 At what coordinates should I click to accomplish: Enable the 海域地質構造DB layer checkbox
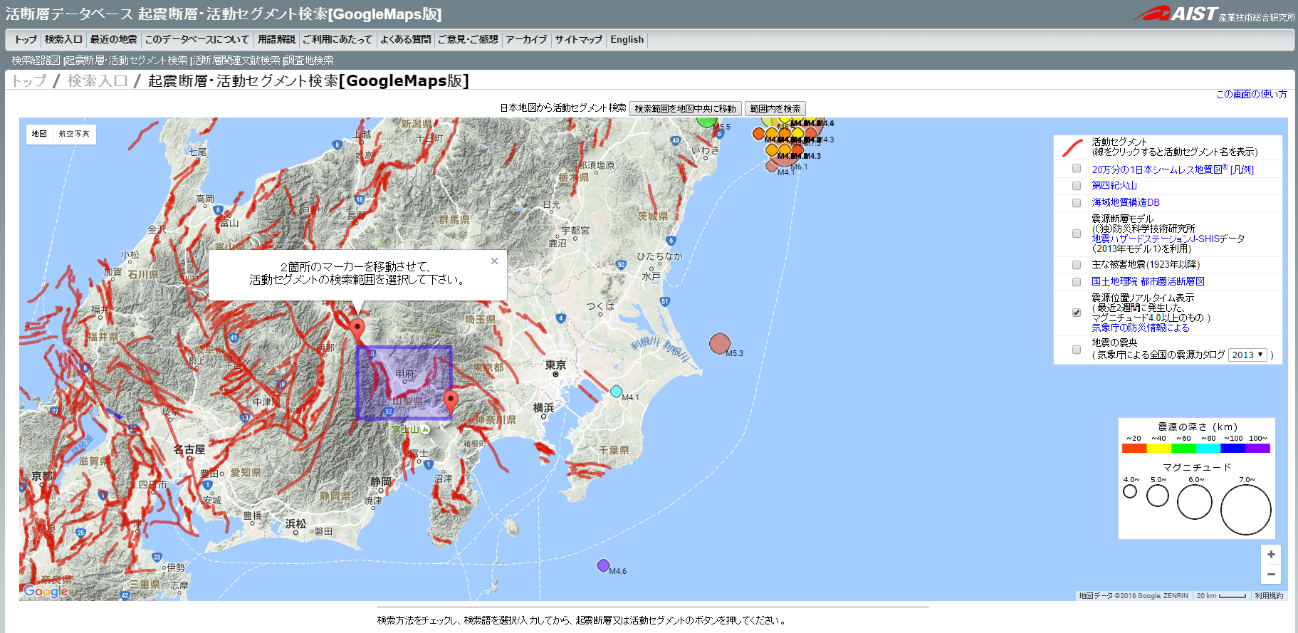coord(1077,201)
